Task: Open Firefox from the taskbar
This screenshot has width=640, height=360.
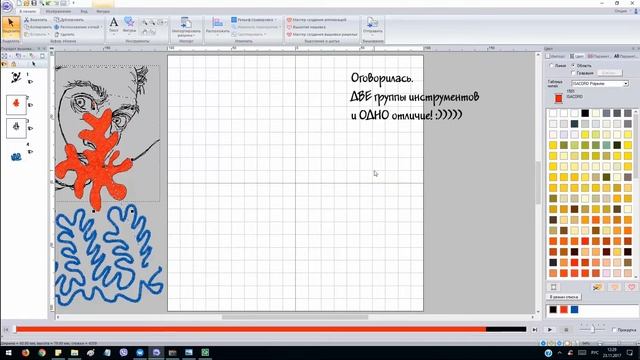Action: tap(26, 353)
